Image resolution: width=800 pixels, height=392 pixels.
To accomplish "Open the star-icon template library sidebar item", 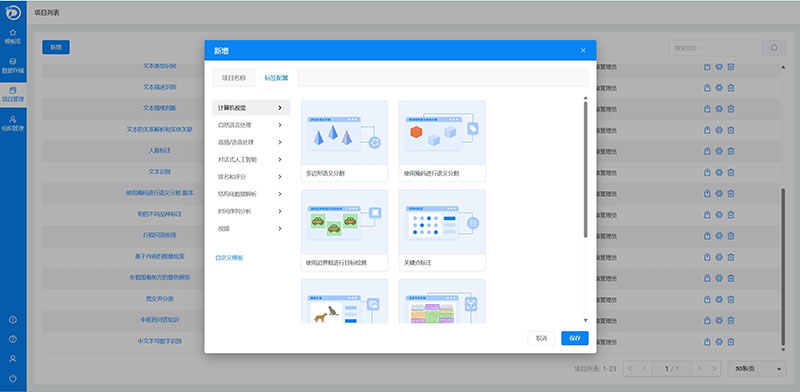I will pos(13,36).
